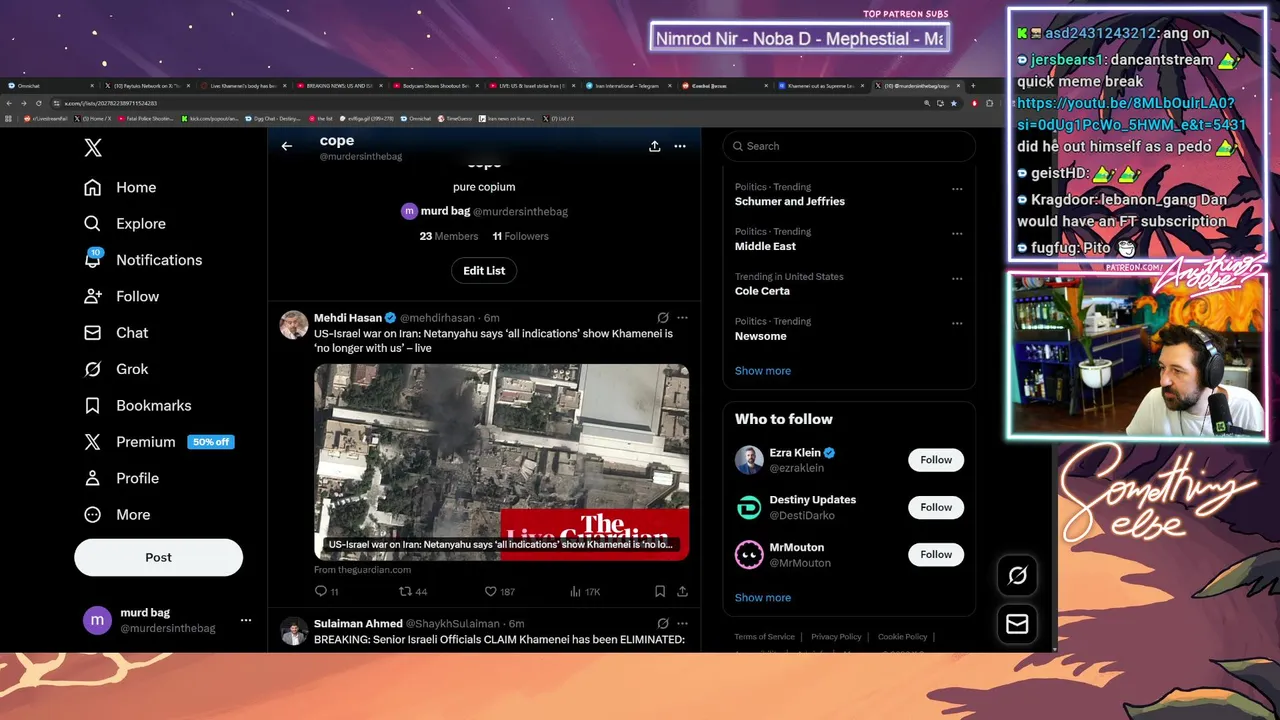Image resolution: width=1280 pixels, height=720 pixels.
Task: Open YouTube link in stream chat
Action: 1132,115
